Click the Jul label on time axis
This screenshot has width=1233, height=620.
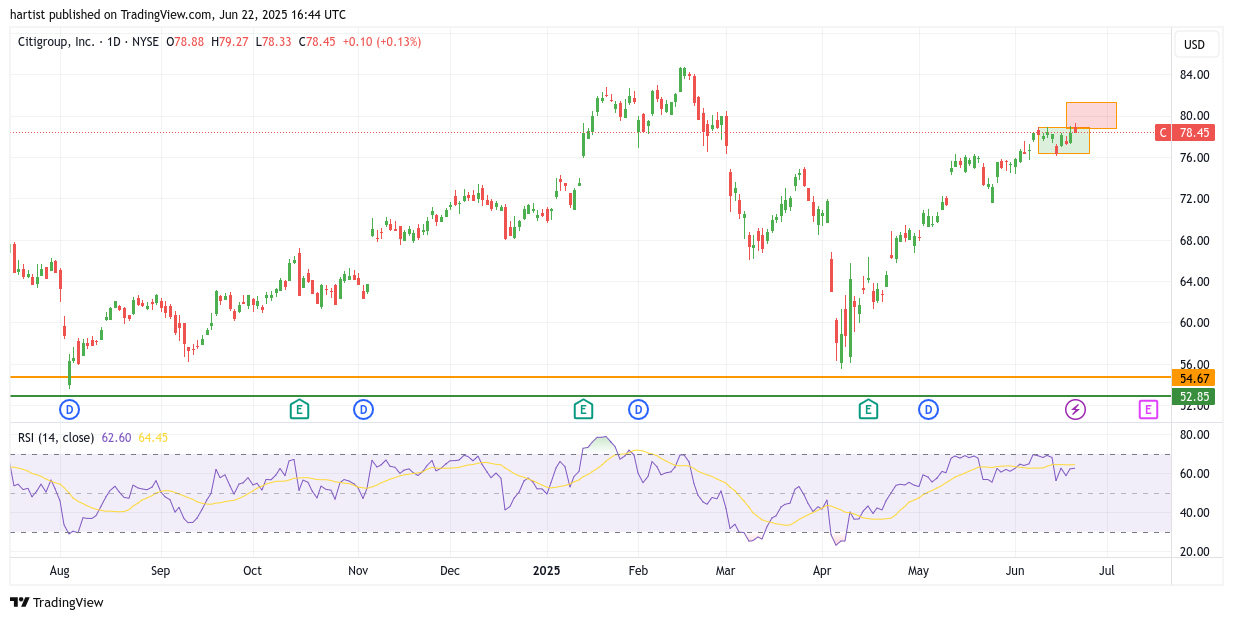point(1107,571)
